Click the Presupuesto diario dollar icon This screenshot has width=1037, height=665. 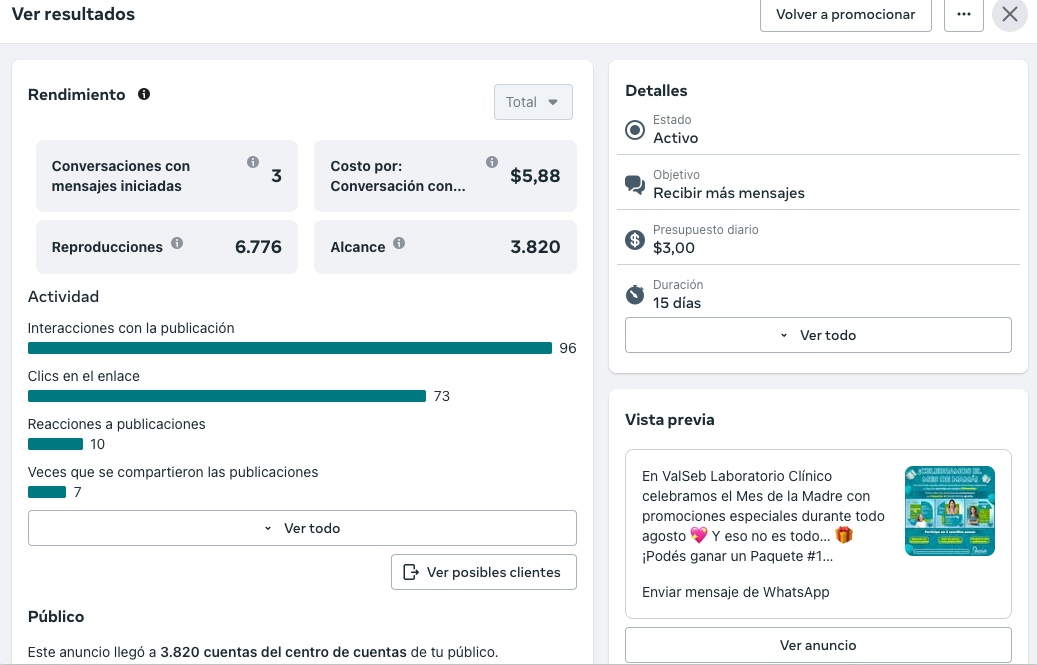(x=635, y=240)
